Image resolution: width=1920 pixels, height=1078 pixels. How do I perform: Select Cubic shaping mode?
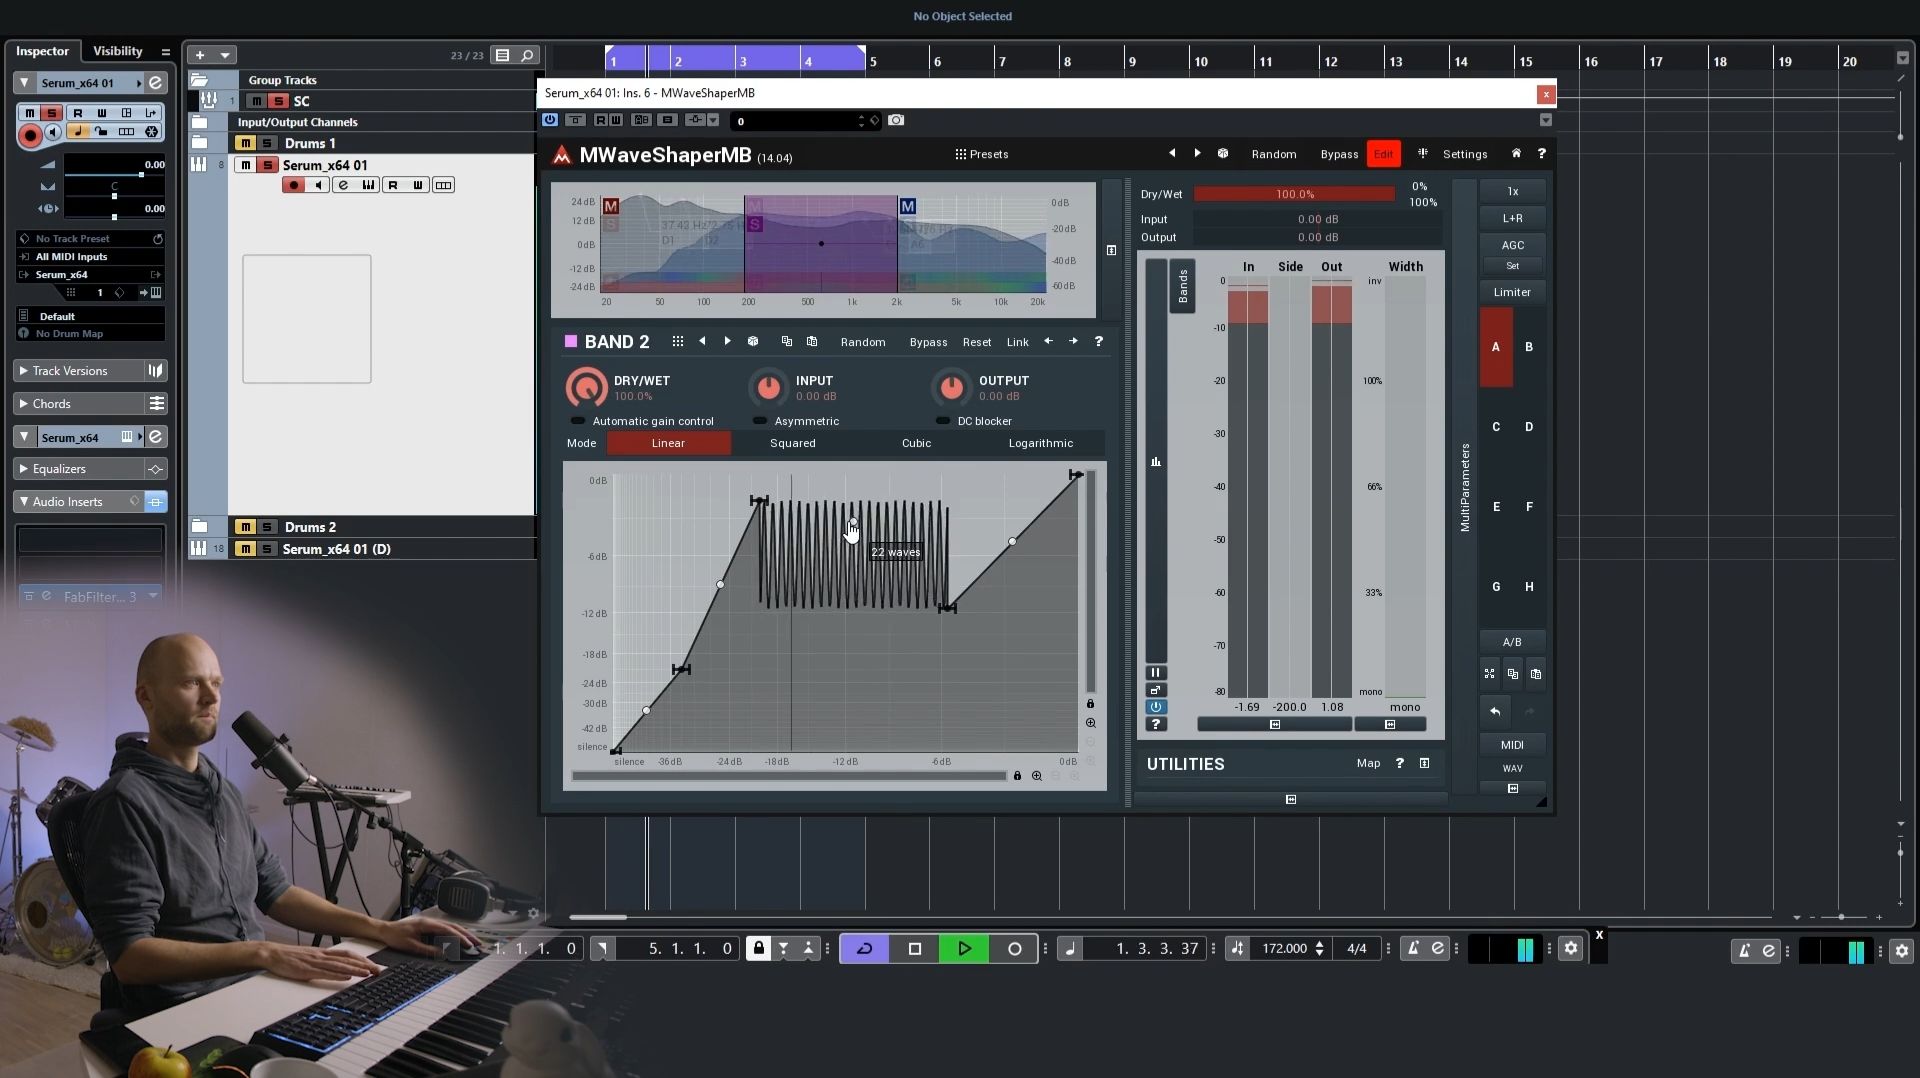coord(916,443)
